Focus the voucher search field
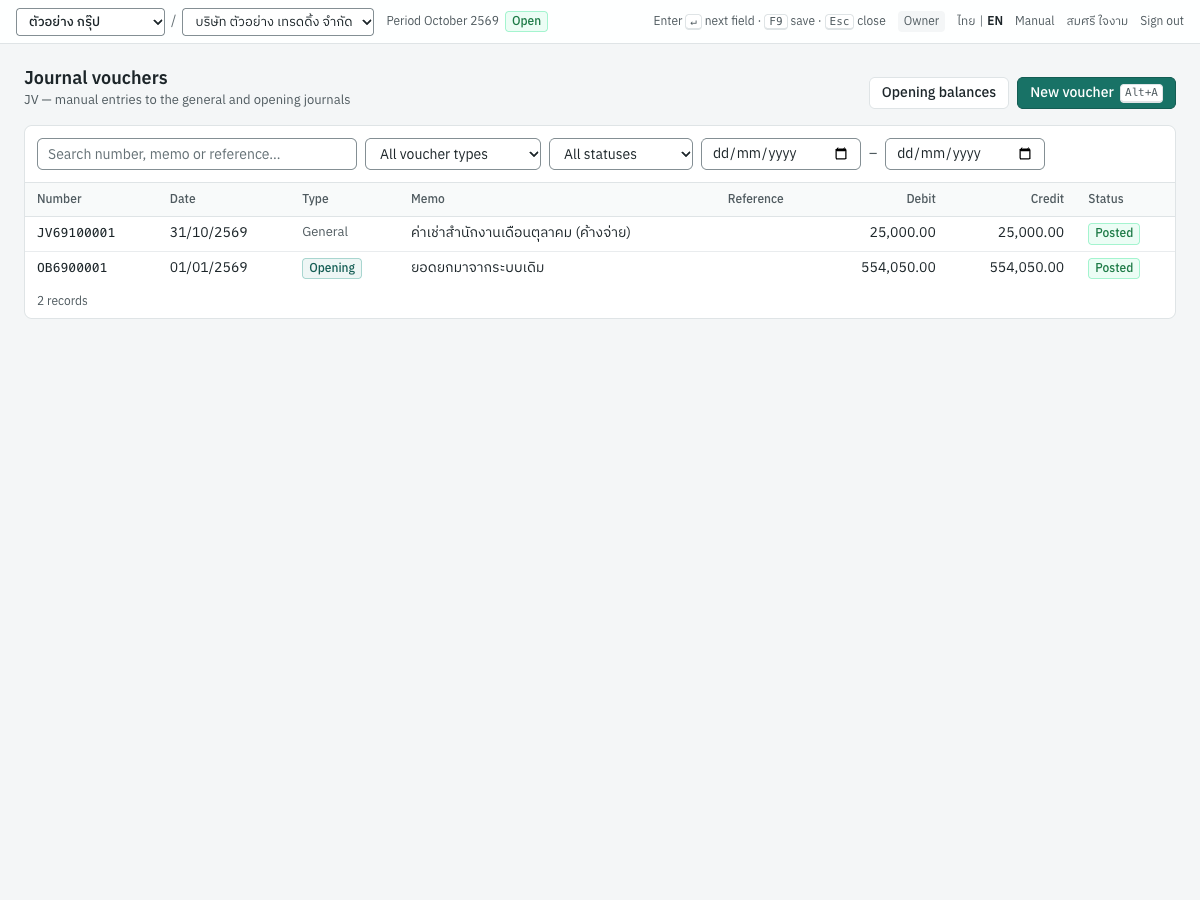The width and height of the screenshot is (1200, 900). tap(197, 154)
